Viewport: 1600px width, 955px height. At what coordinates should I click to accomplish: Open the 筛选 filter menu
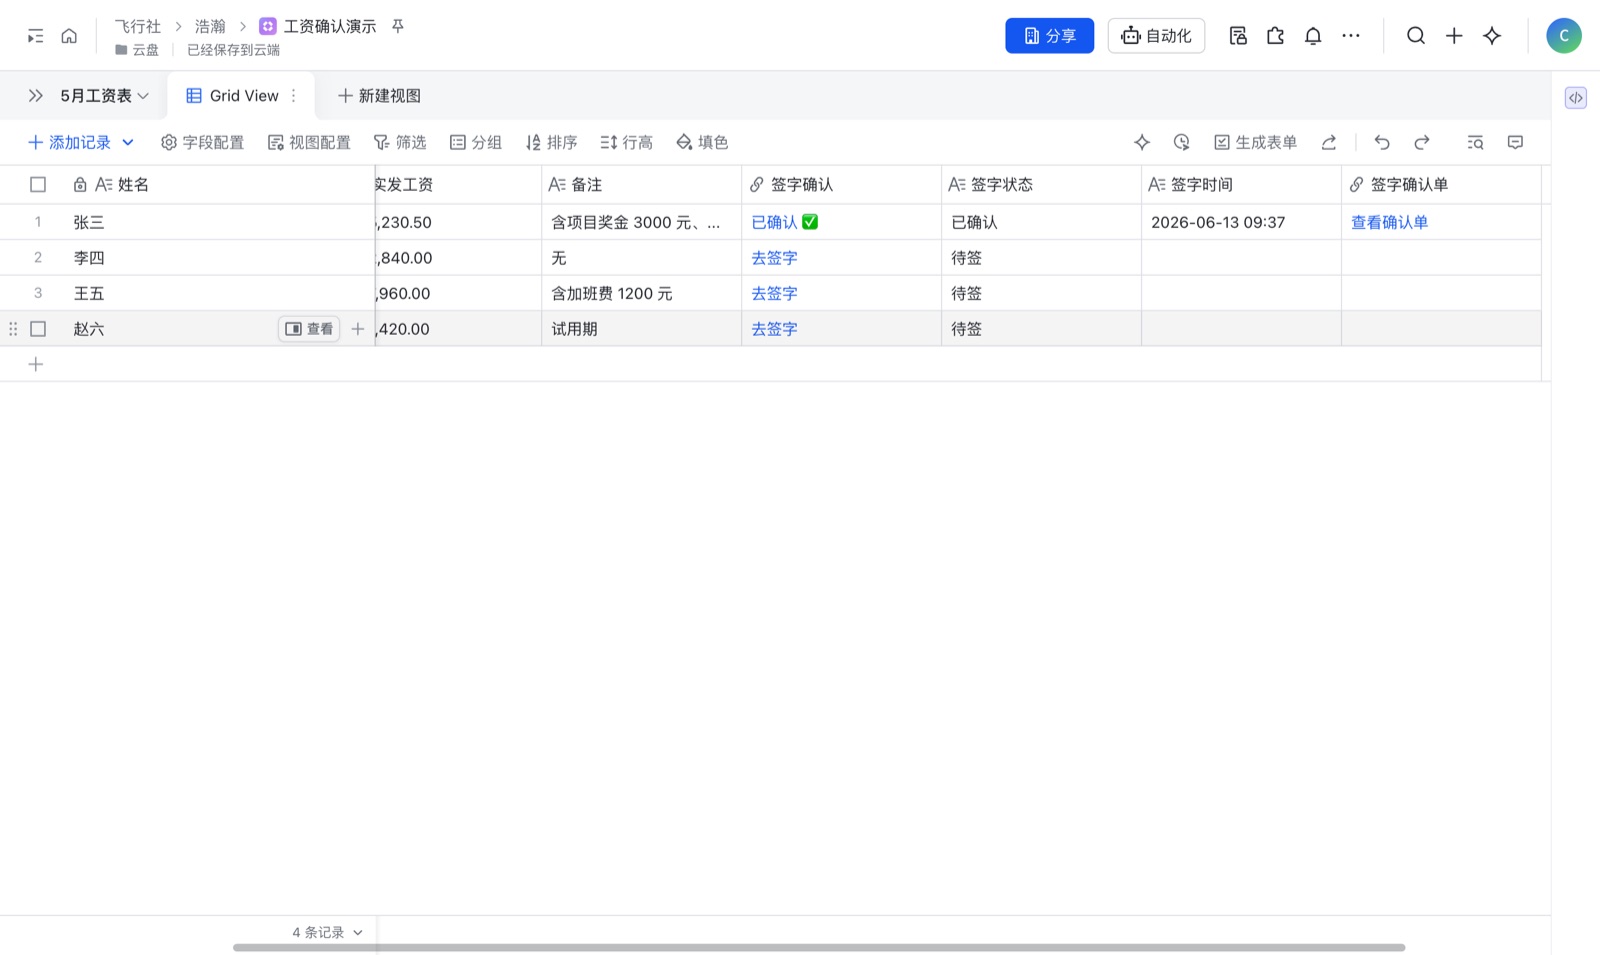400,142
